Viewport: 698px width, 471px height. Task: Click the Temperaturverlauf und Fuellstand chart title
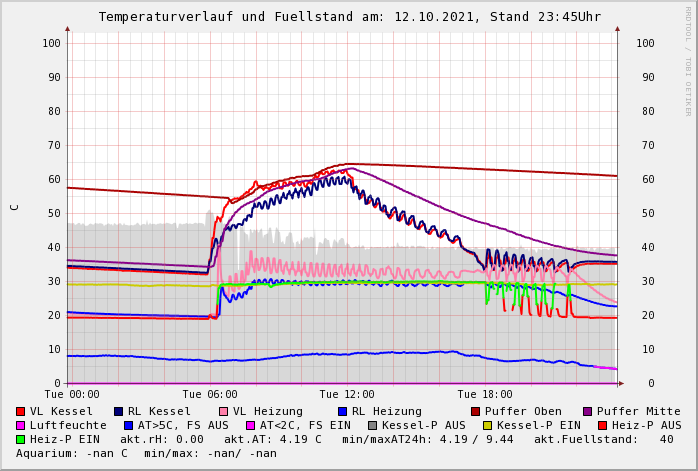349,17
